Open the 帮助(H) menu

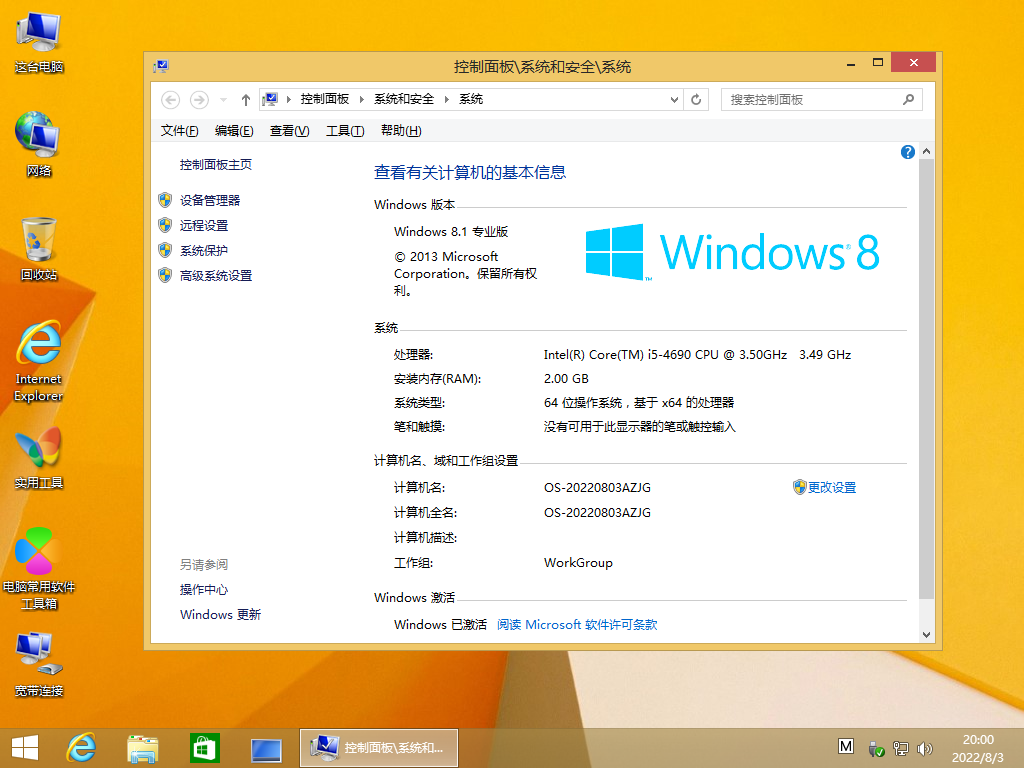click(401, 131)
